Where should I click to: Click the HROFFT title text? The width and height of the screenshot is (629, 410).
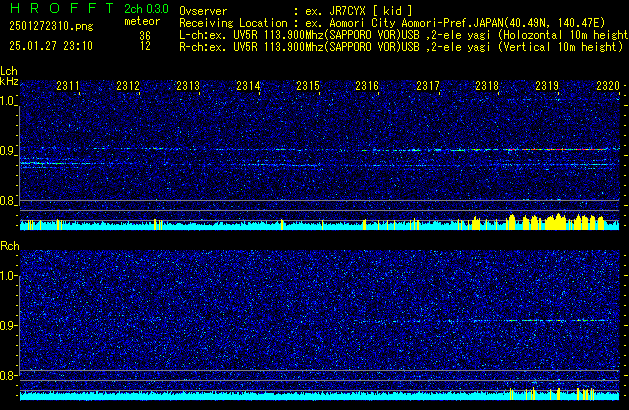tap(62, 8)
